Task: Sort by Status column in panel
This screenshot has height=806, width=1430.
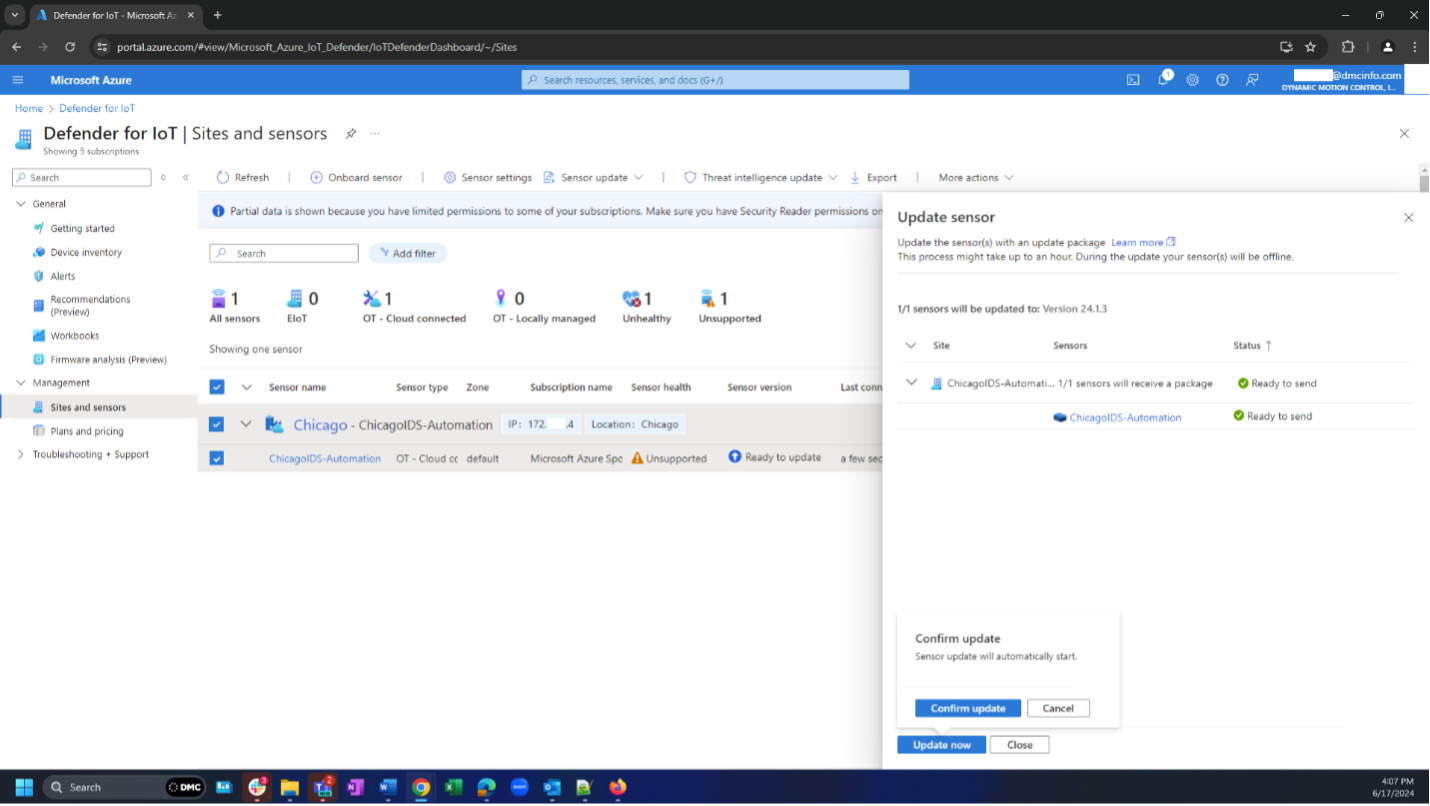Action: point(1252,345)
